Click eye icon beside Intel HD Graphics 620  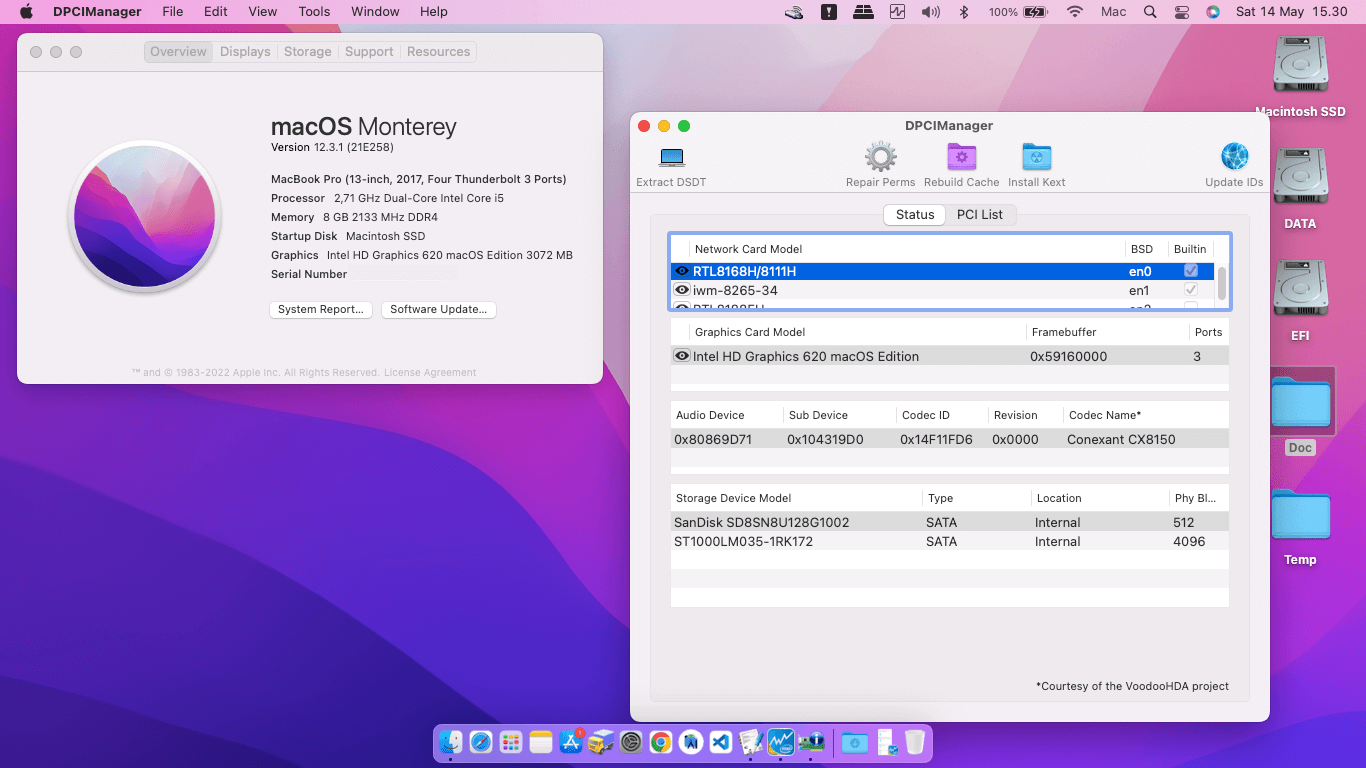coord(682,356)
